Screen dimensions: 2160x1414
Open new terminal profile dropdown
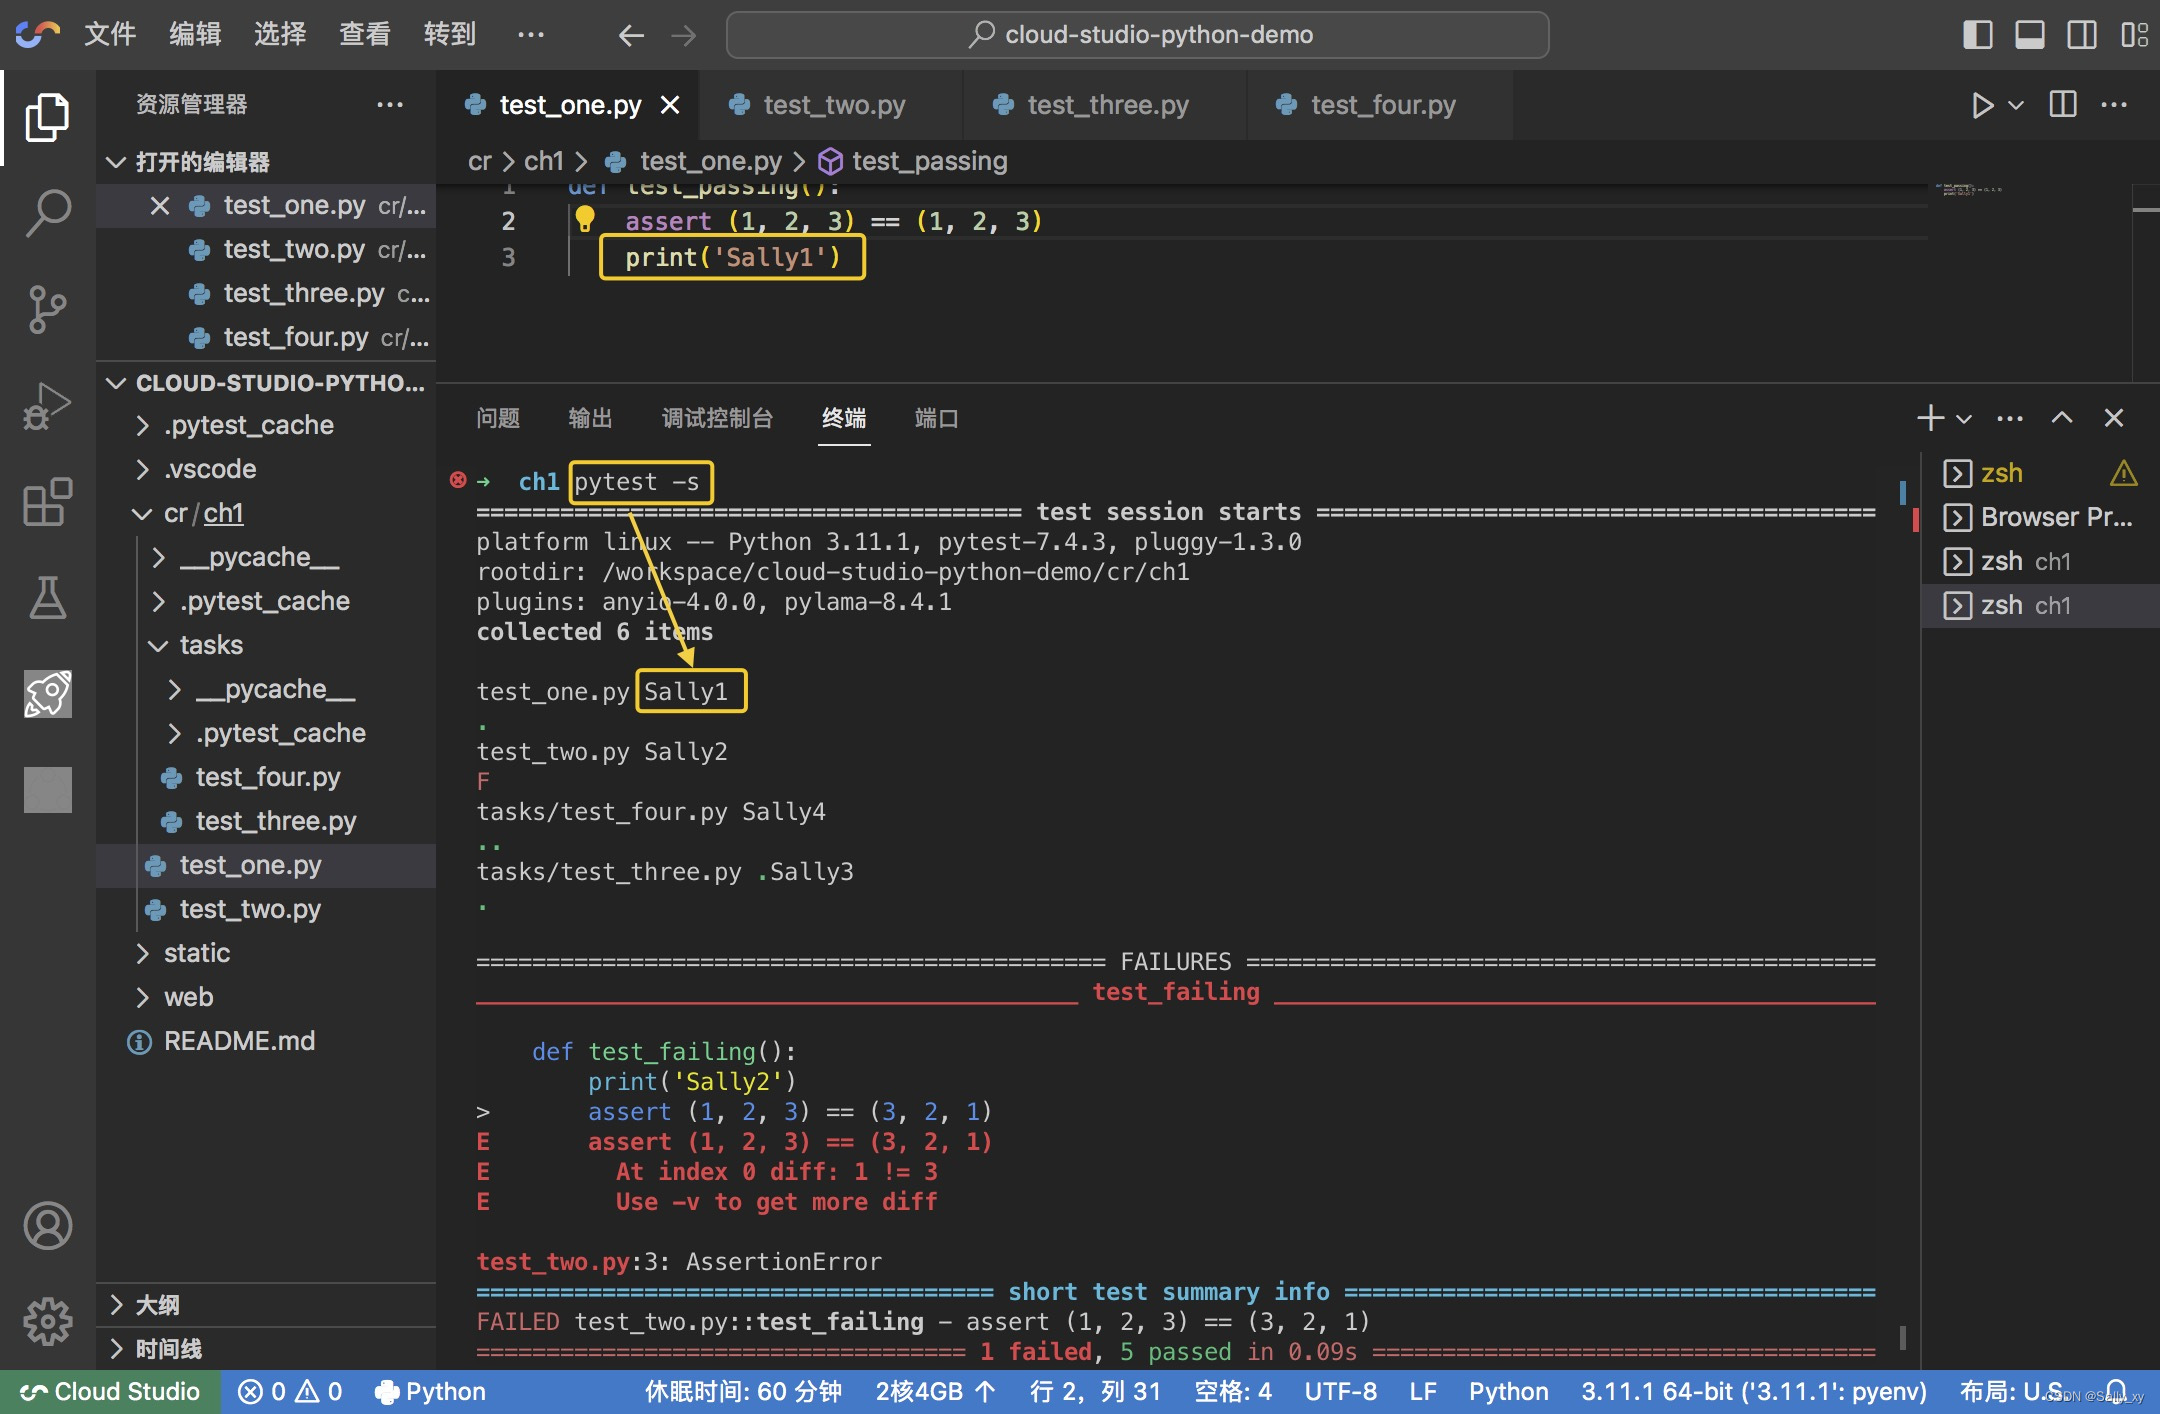1964,419
